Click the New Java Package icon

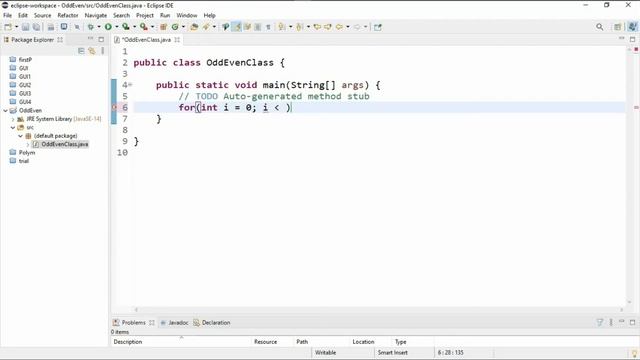tap(163, 27)
